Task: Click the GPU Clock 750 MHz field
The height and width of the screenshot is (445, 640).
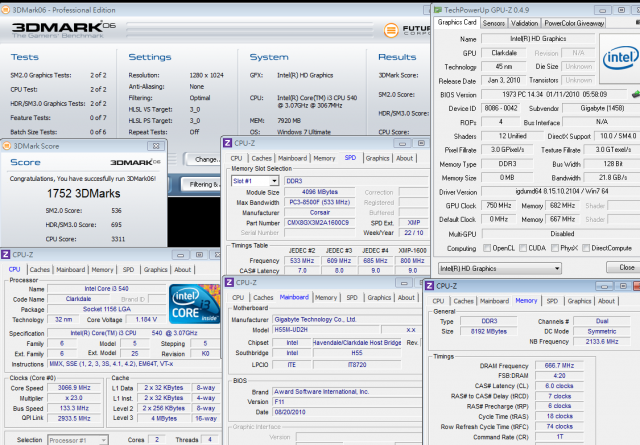Action: 498,205
